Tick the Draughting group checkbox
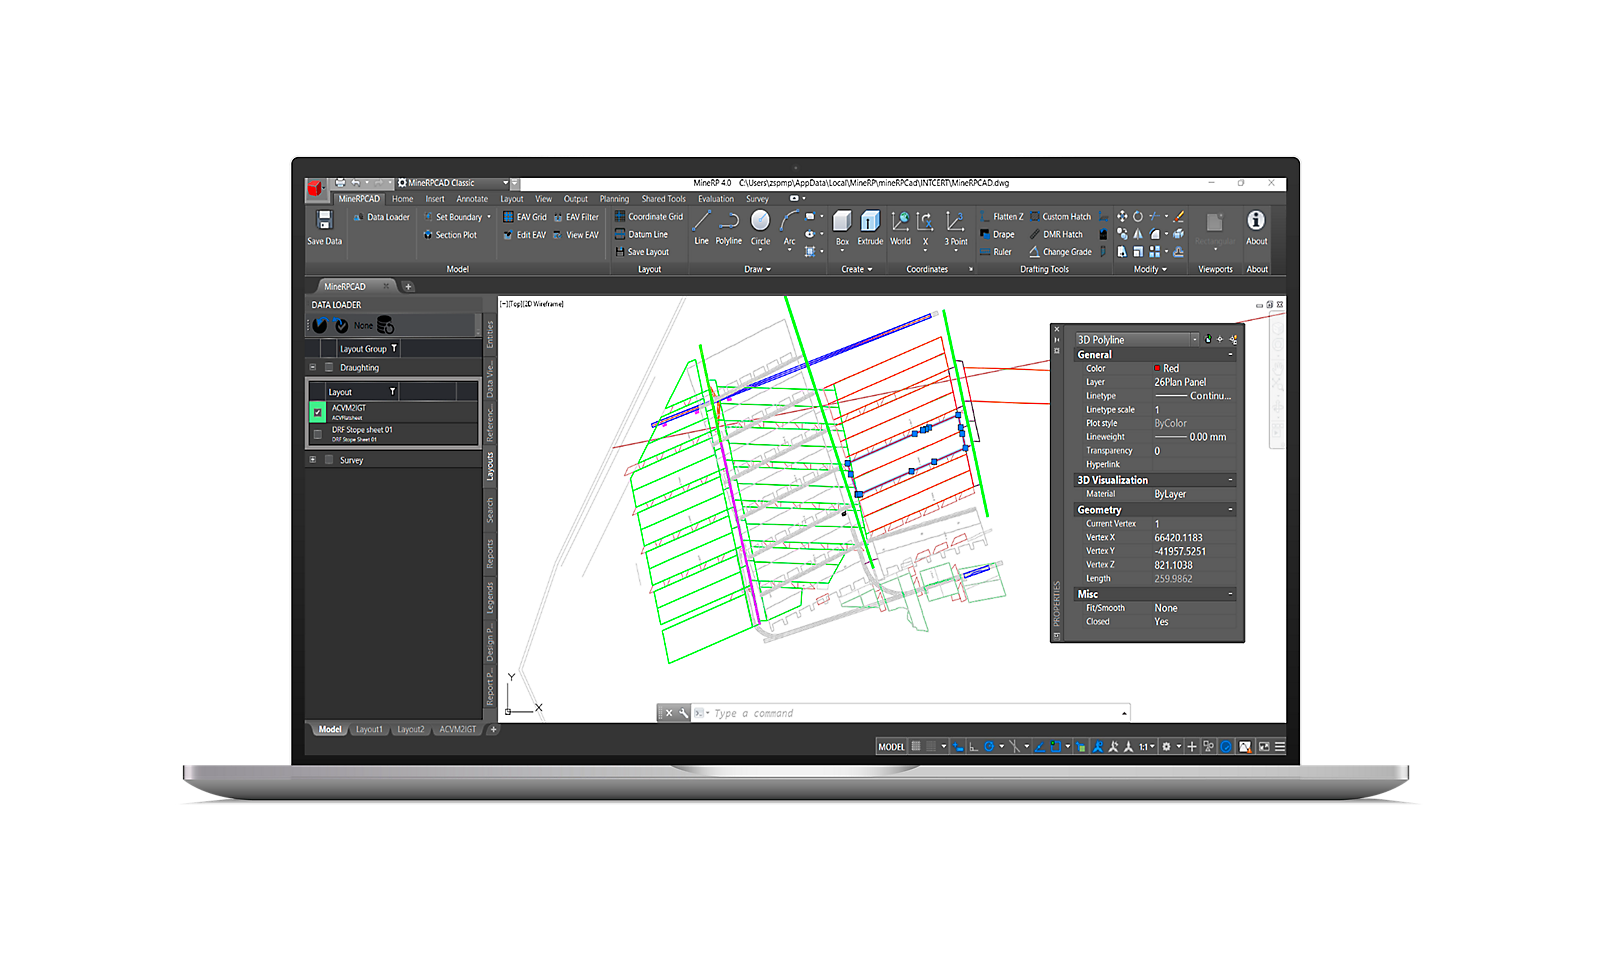This screenshot has height=960, width=1600. [x=329, y=367]
